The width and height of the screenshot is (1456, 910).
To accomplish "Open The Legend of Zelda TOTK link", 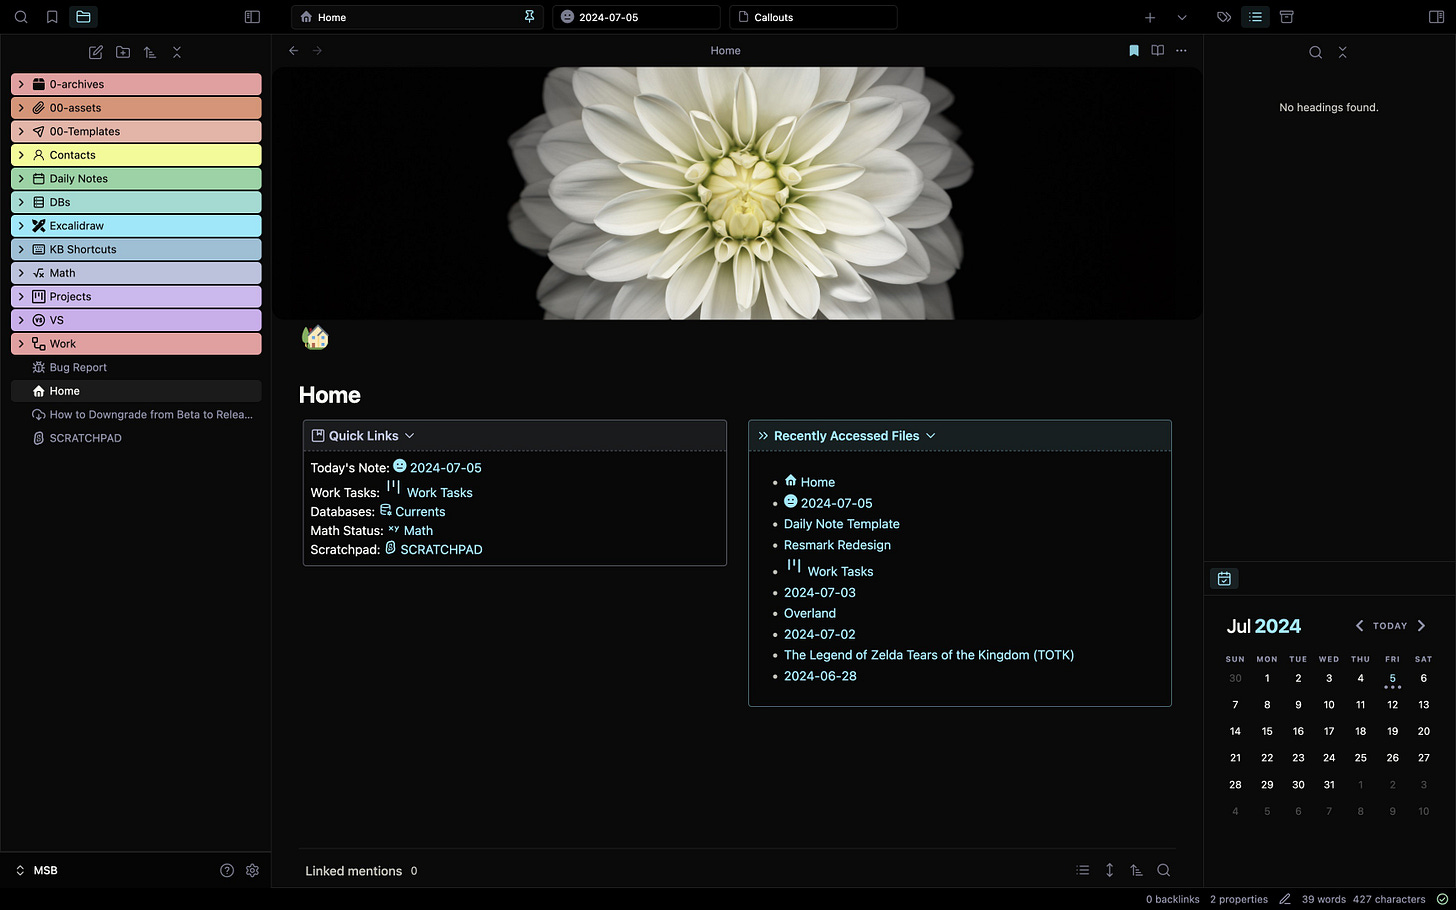I will tap(929, 655).
